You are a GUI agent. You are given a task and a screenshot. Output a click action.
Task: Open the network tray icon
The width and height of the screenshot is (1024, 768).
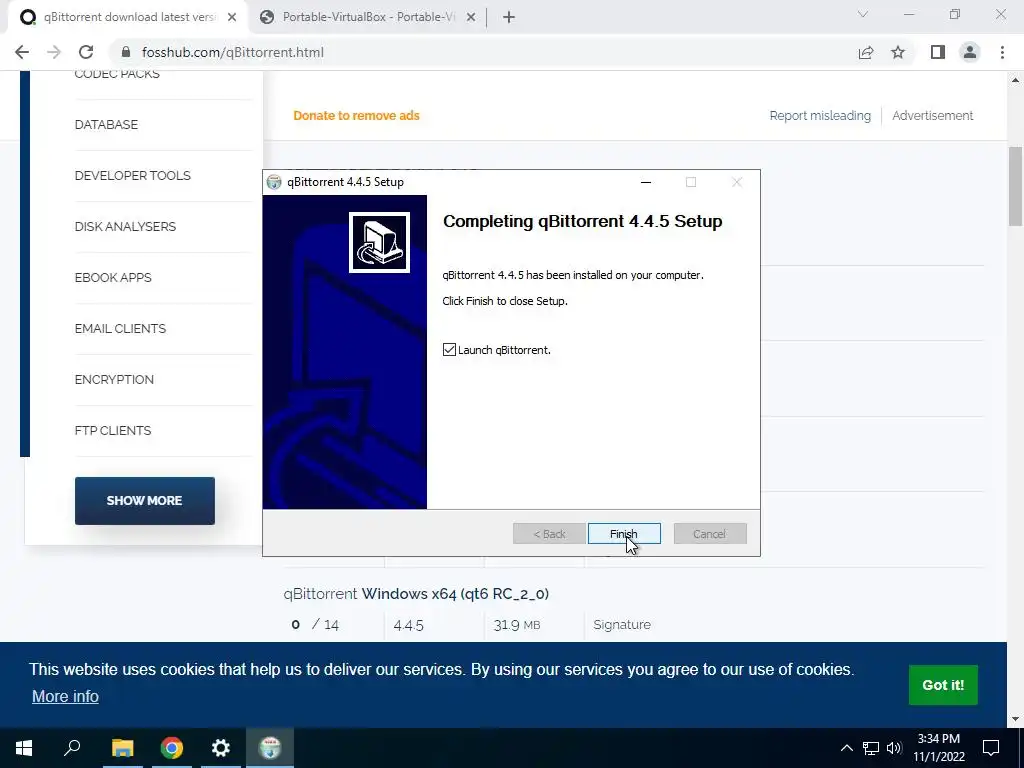[871, 748]
